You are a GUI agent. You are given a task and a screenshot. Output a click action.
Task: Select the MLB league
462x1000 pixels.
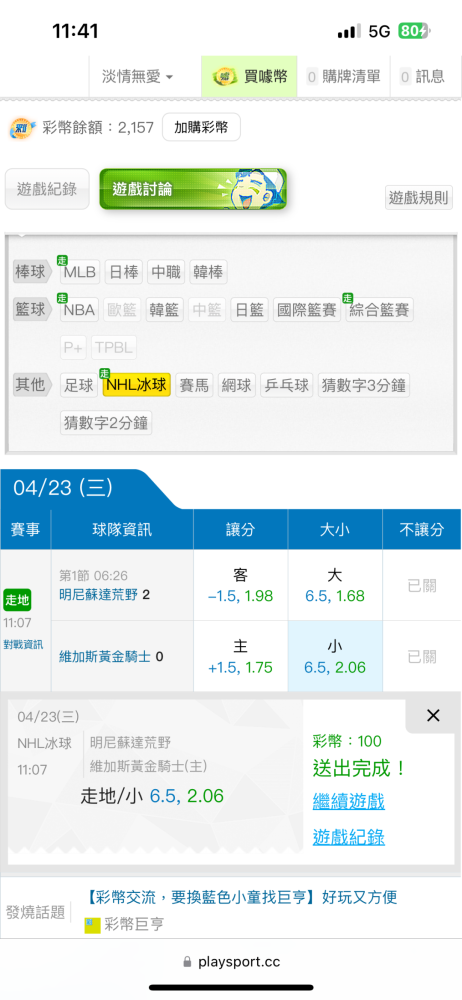pos(80,272)
